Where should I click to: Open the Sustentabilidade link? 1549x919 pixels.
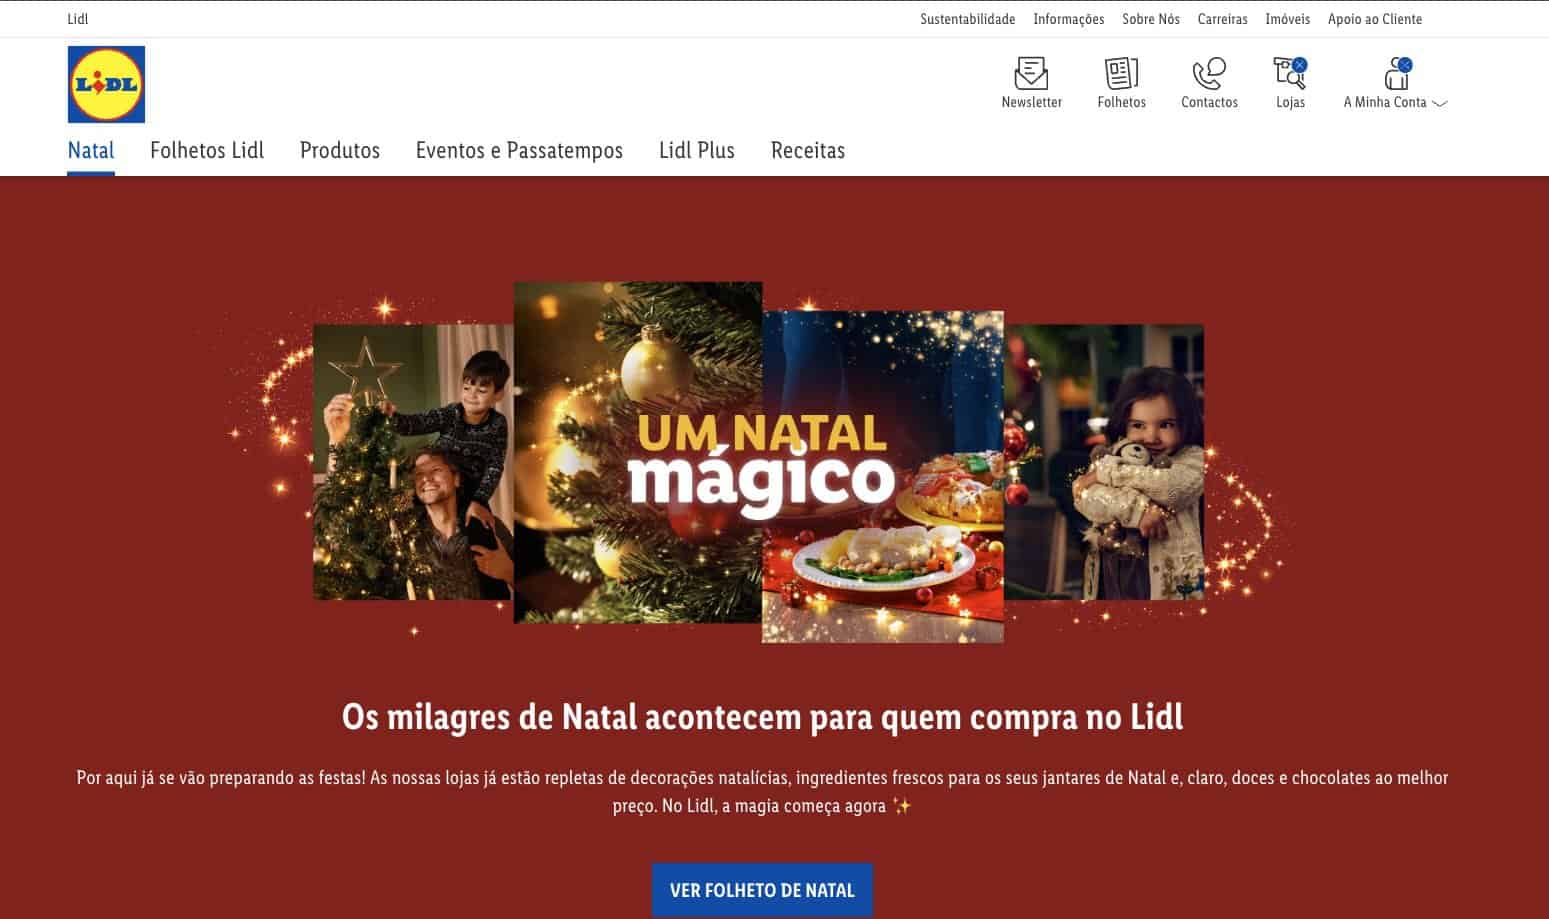(x=967, y=19)
